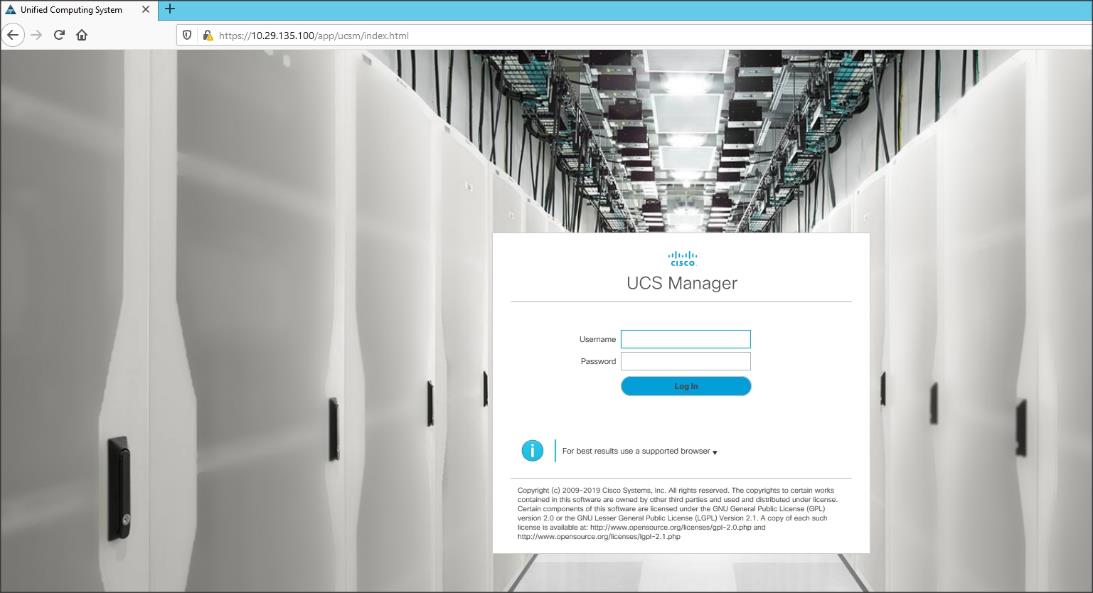Click the Log In button

coord(686,386)
